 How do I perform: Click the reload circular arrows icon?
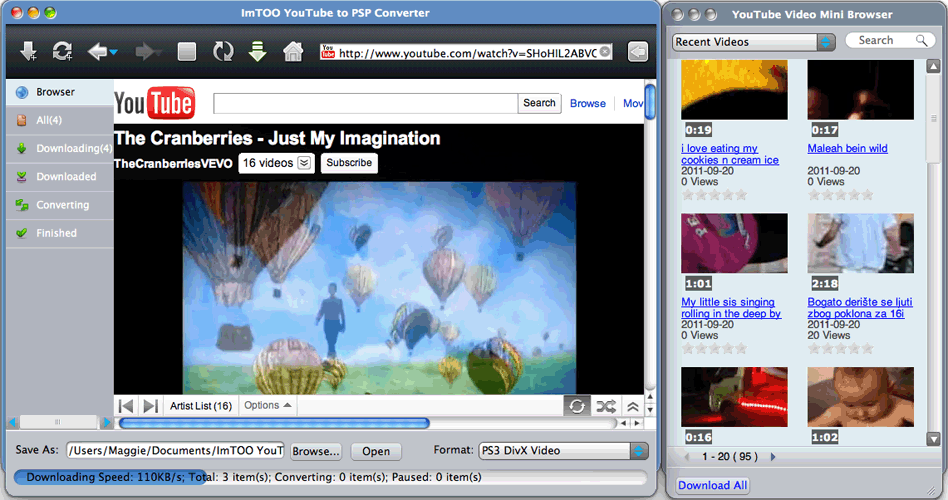tap(223, 52)
